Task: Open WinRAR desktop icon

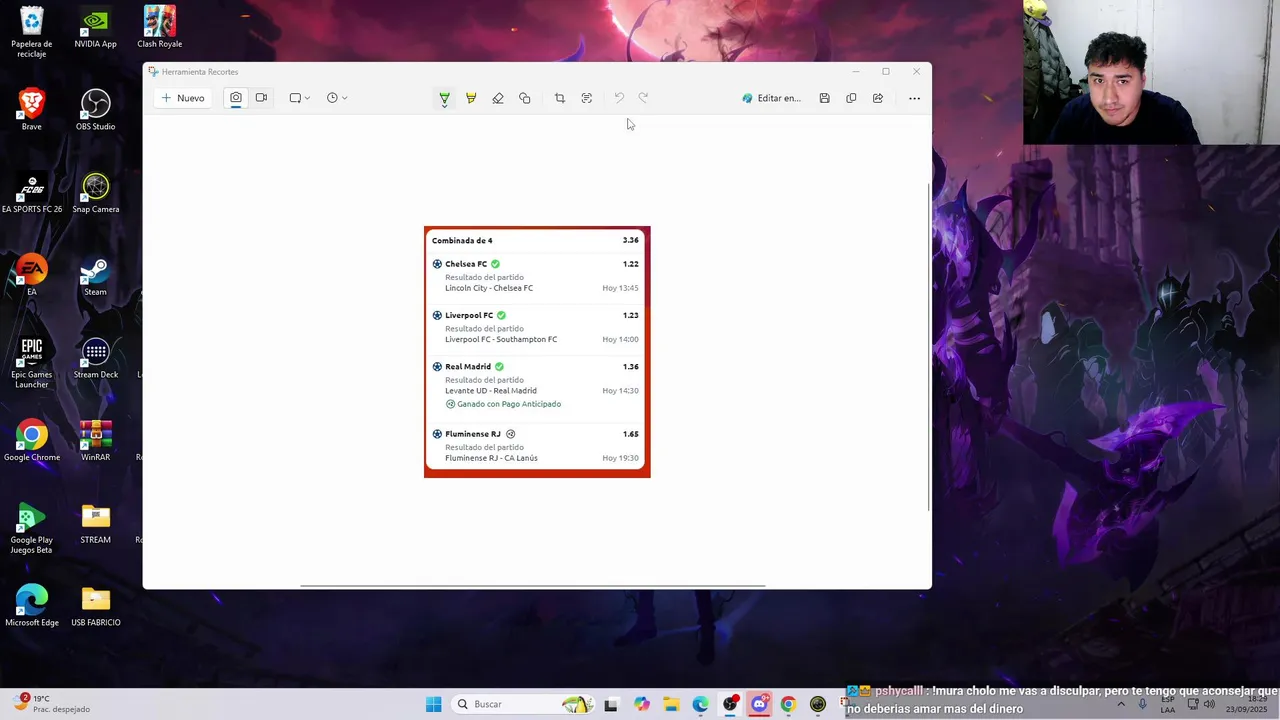Action: [x=95, y=441]
